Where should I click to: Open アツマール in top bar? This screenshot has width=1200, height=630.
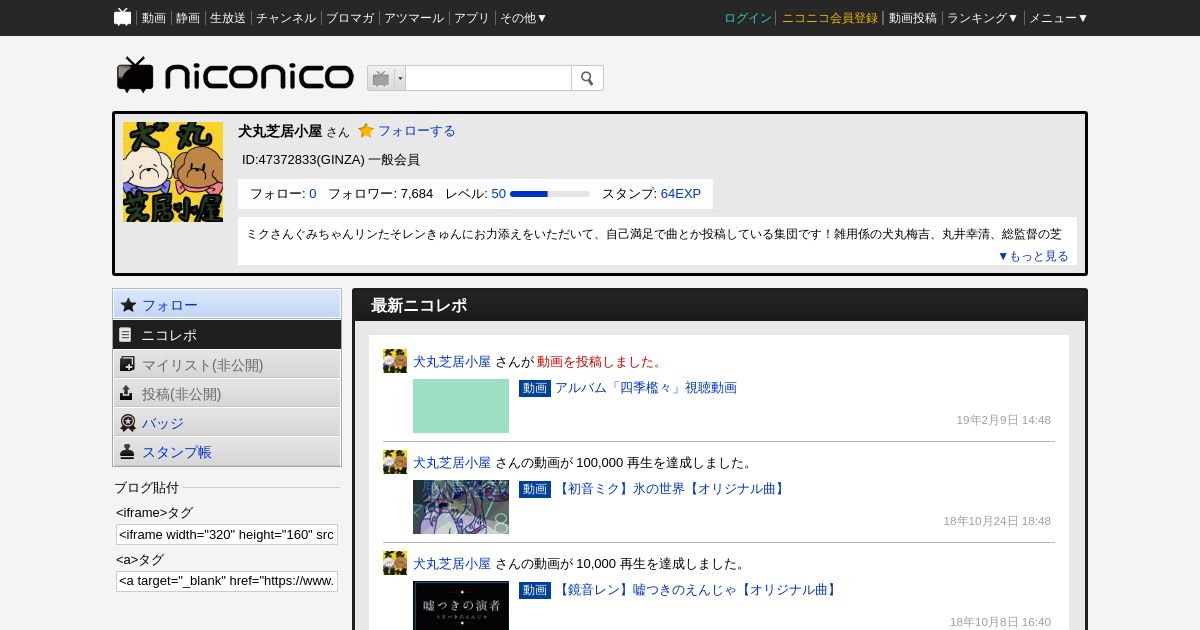pyautogui.click(x=414, y=18)
